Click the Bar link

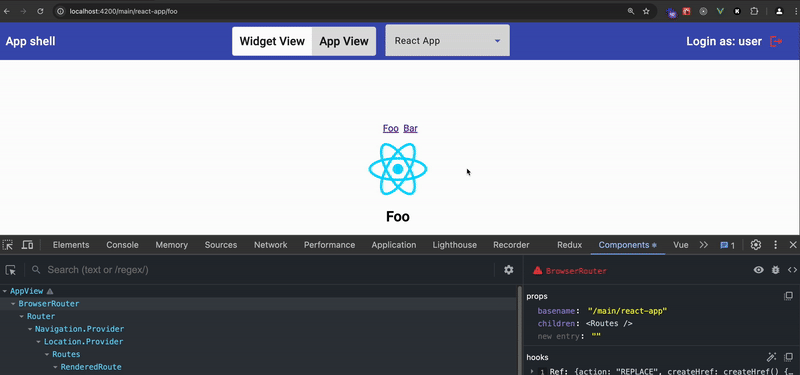pyautogui.click(x=411, y=128)
